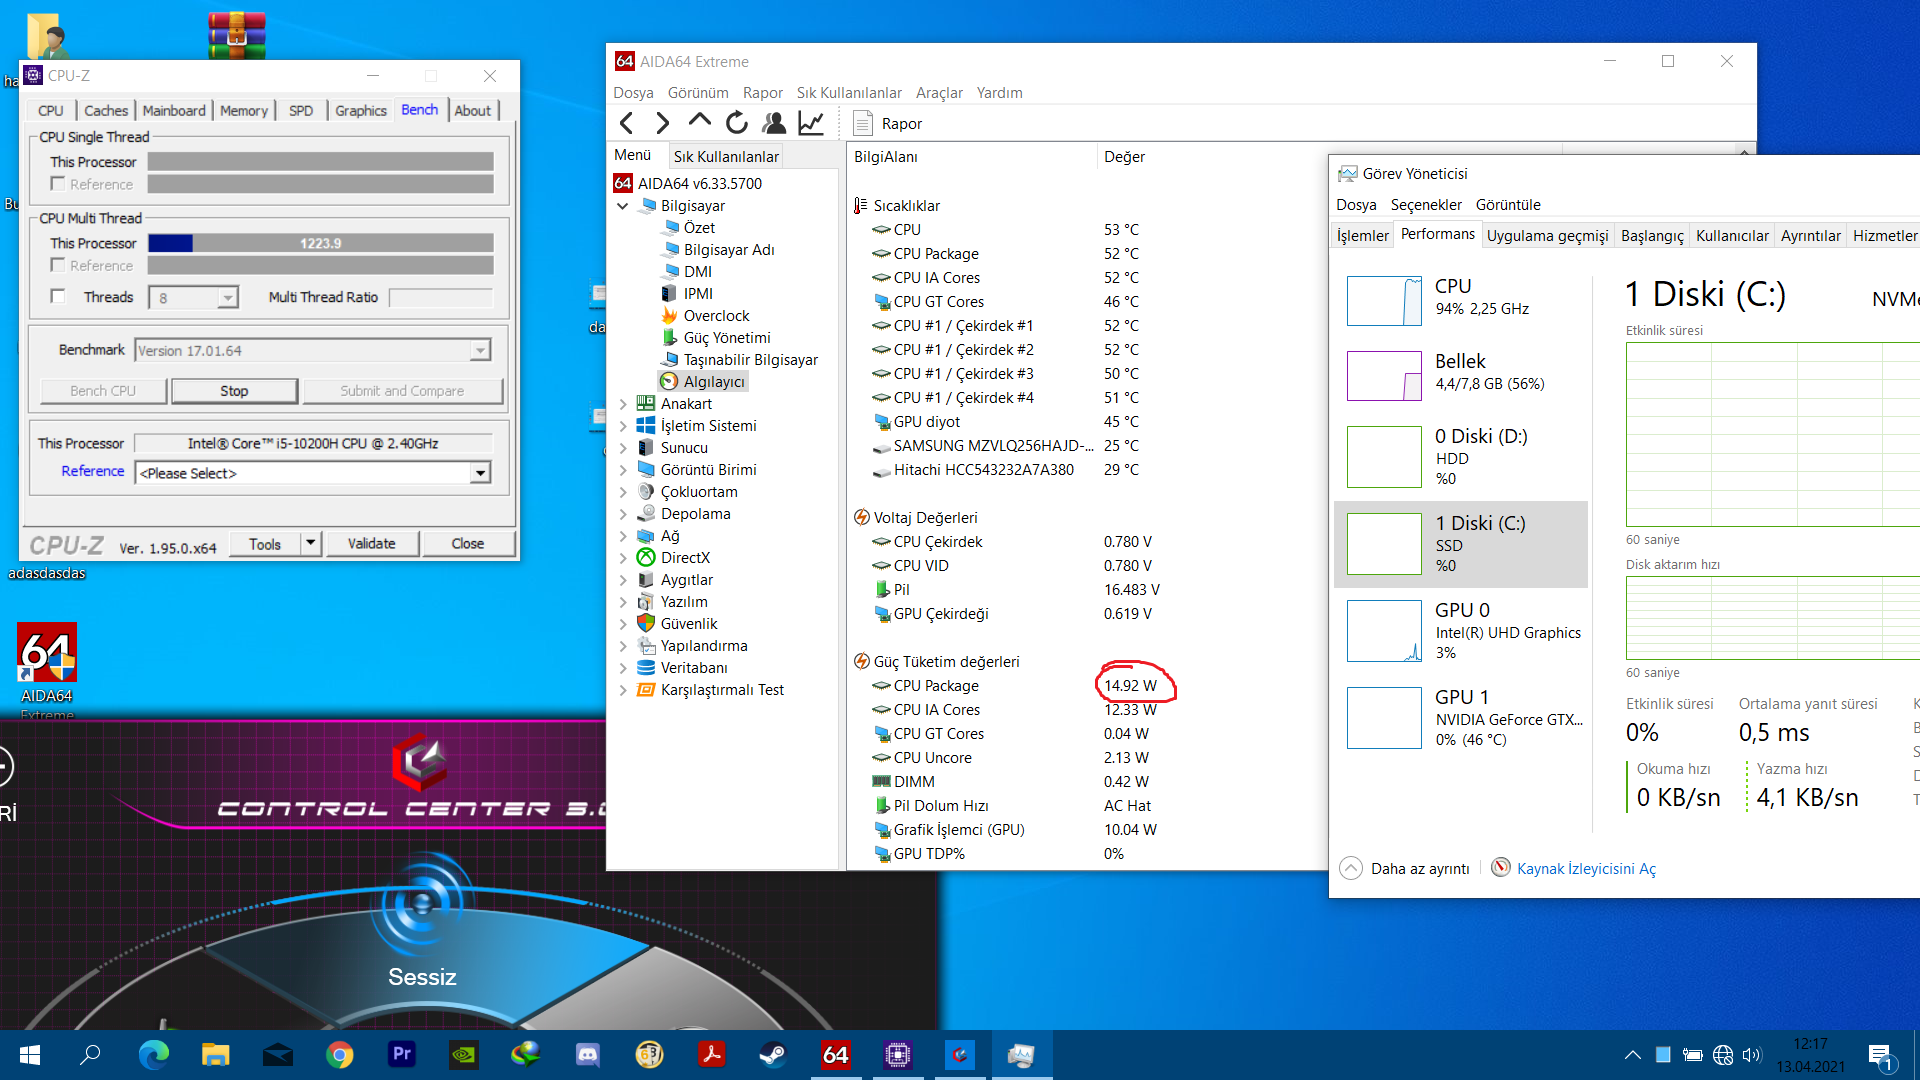The width and height of the screenshot is (1920, 1080).
Task: Open the Rapor report icon
Action: 862,123
